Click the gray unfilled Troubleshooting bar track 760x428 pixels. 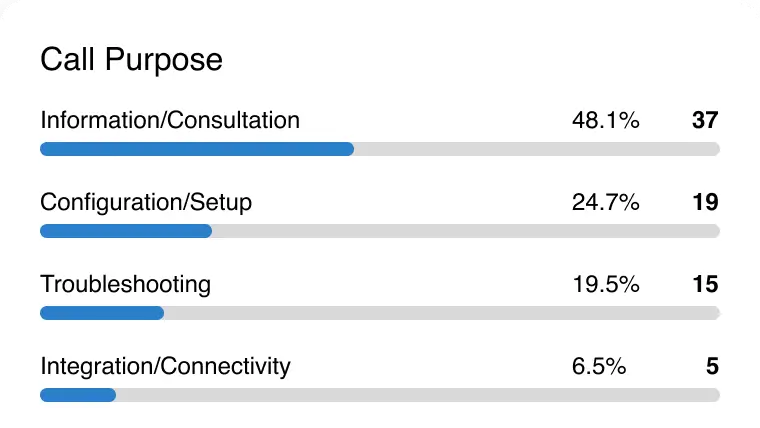(442, 313)
